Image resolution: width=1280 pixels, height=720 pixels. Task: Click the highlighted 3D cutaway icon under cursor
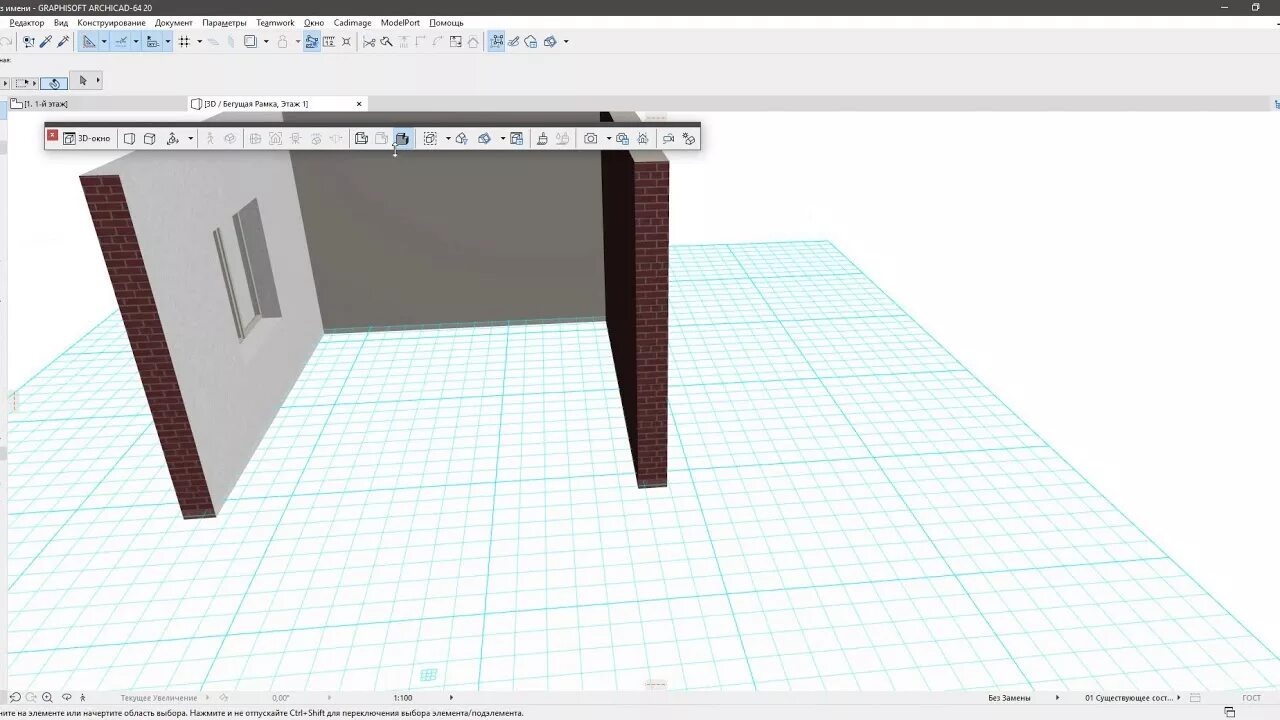(x=402, y=138)
